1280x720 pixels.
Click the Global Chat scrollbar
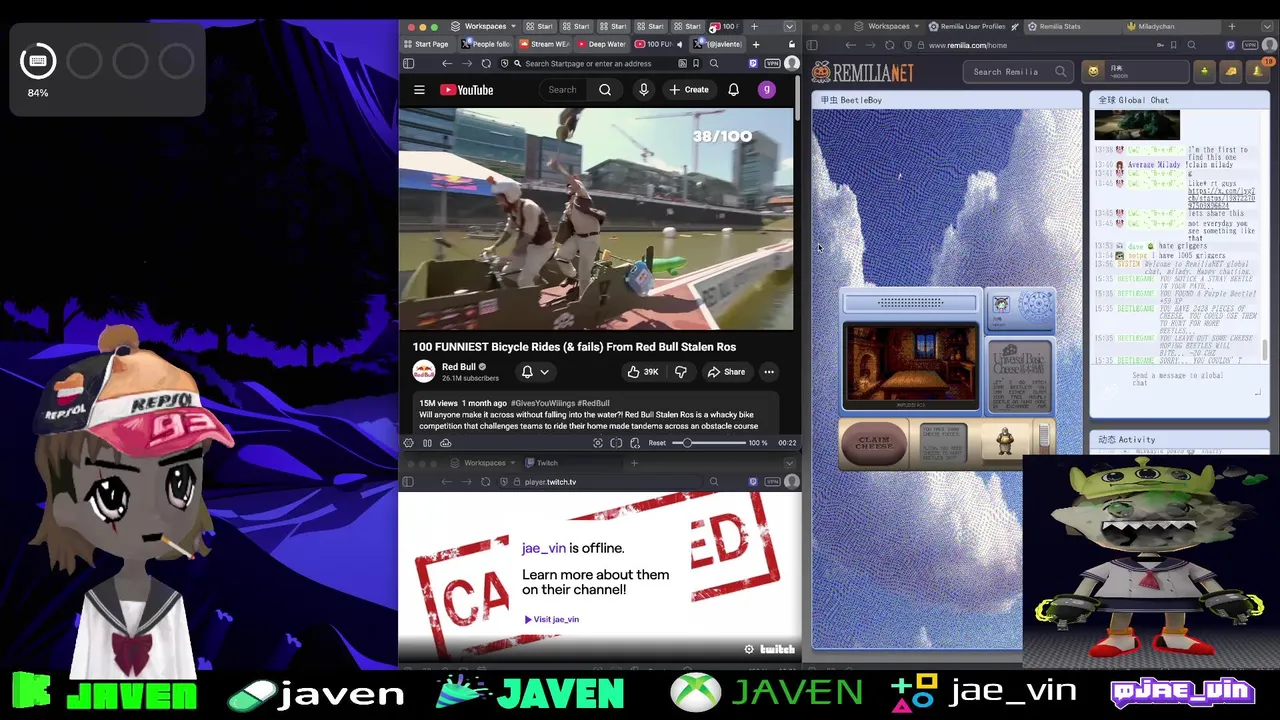1265,350
